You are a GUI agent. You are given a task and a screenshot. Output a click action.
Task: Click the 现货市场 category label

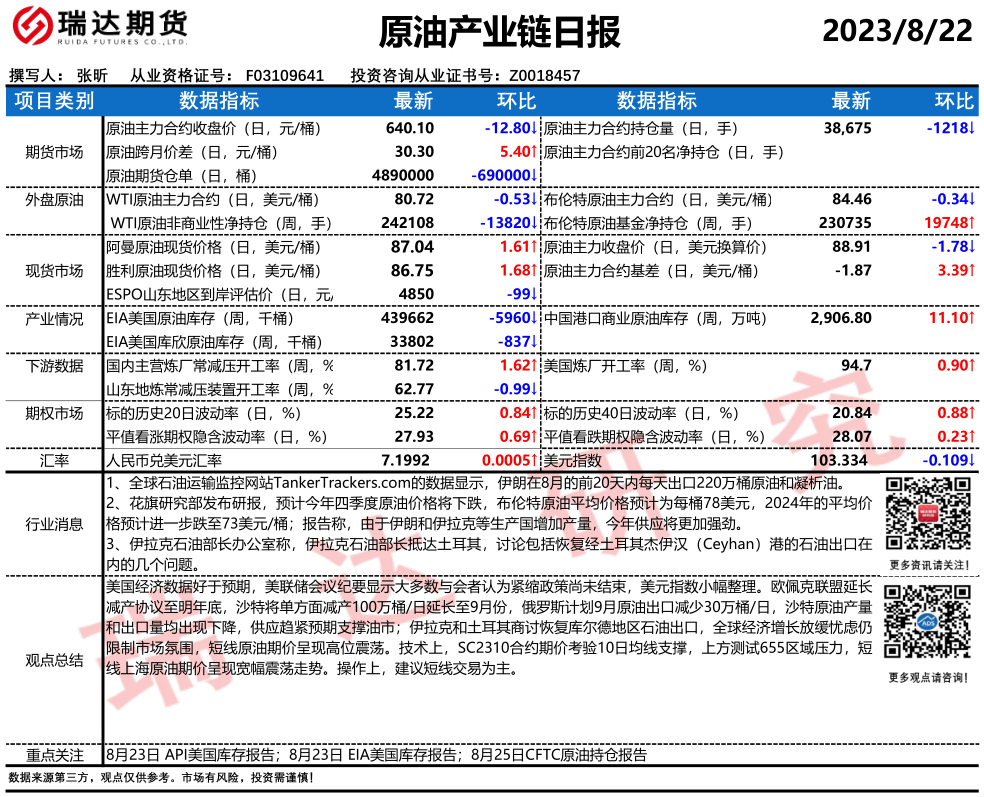(54, 270)
